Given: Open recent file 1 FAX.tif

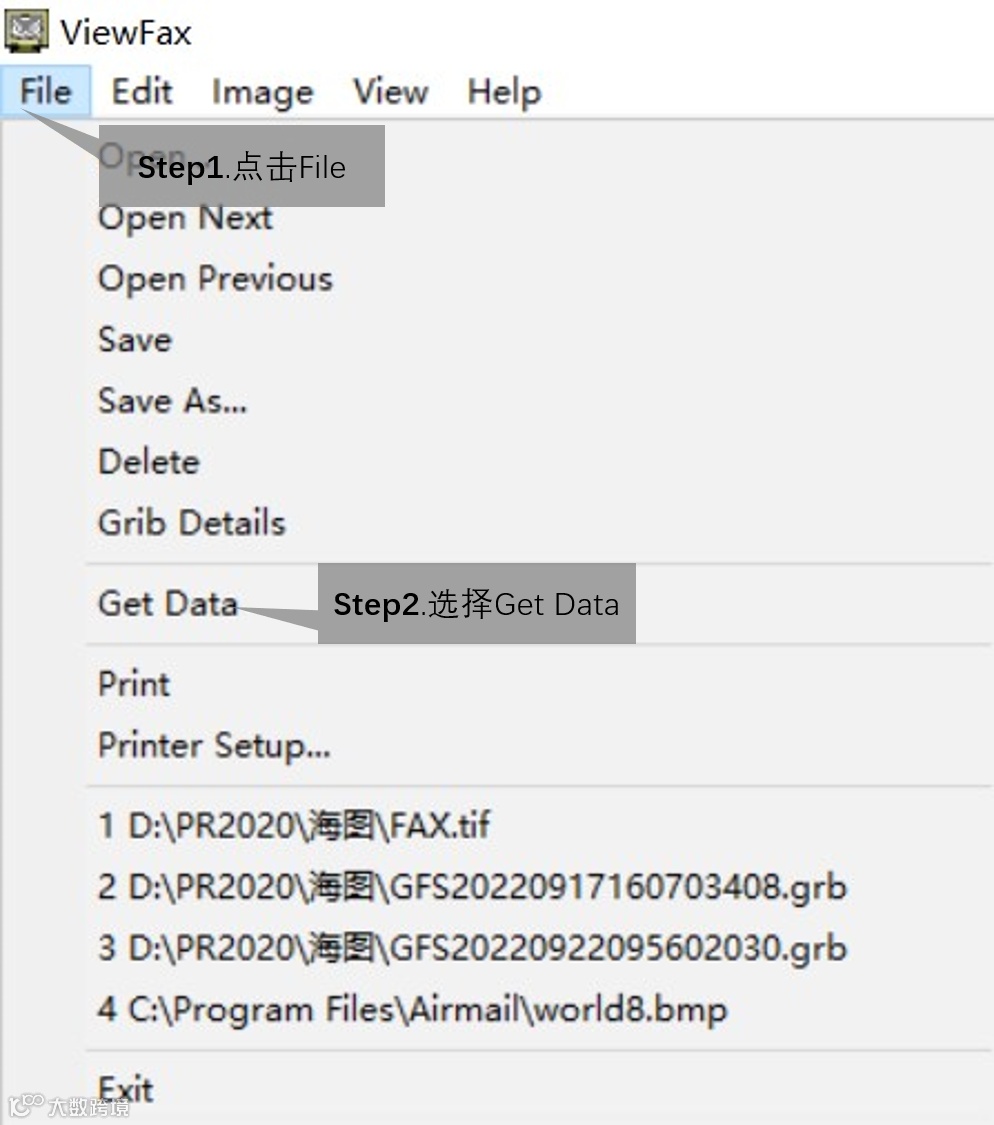Looking at the screenshot, I should coord(294,825).
